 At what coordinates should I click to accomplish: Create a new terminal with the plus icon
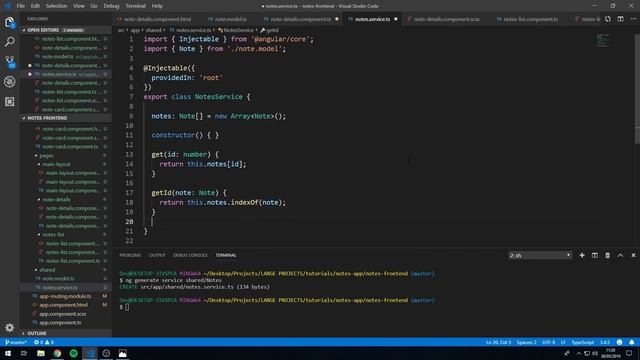[582, 255]
